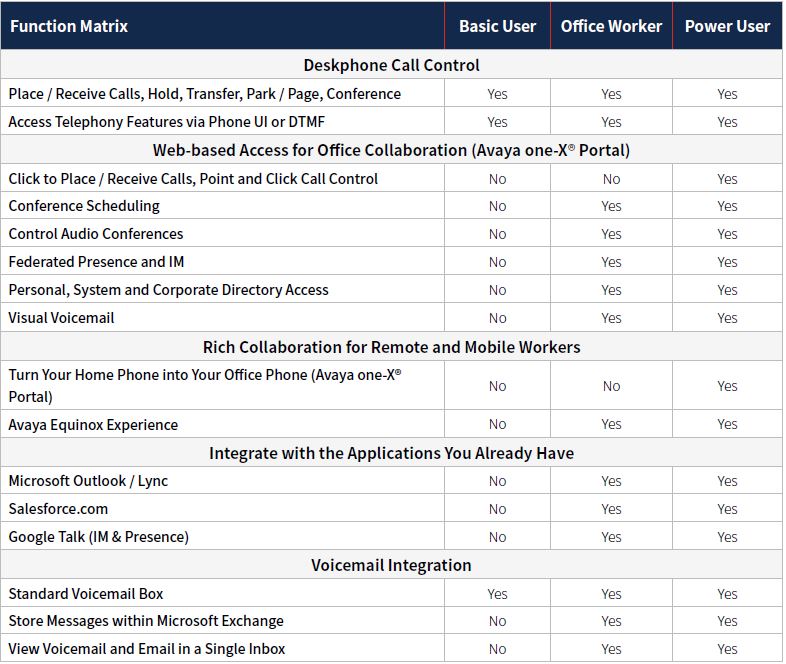Click Power User's Yes for Federated Presence and IM
The width and height of the screenshot is (786, 664).
[727, 262]
